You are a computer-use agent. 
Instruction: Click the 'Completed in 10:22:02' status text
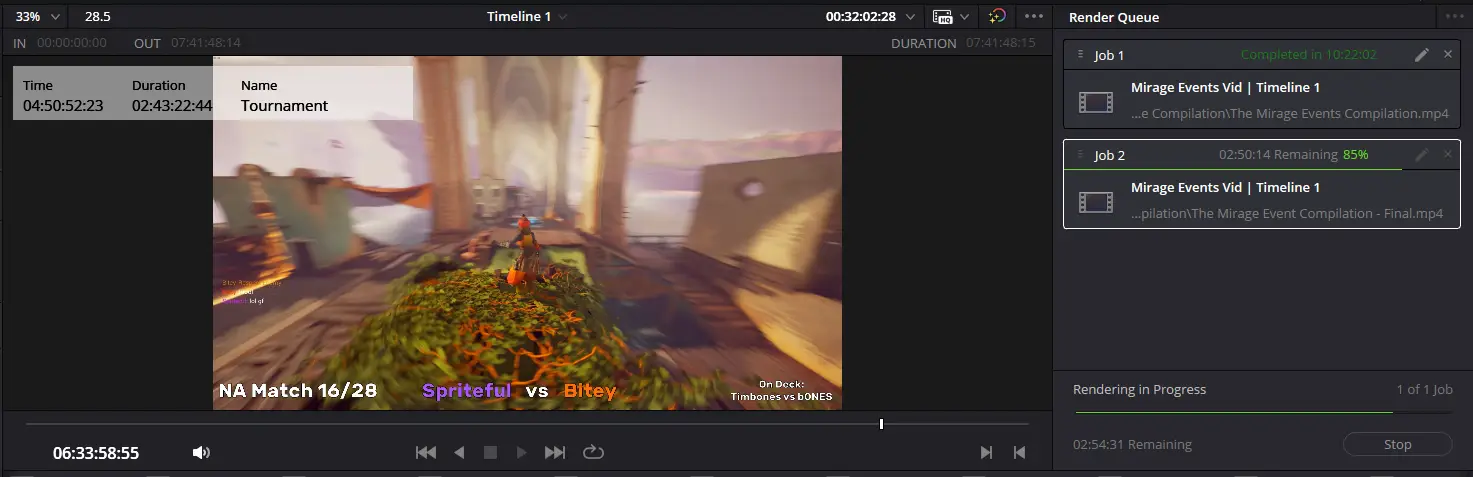tap(1309, 55)
